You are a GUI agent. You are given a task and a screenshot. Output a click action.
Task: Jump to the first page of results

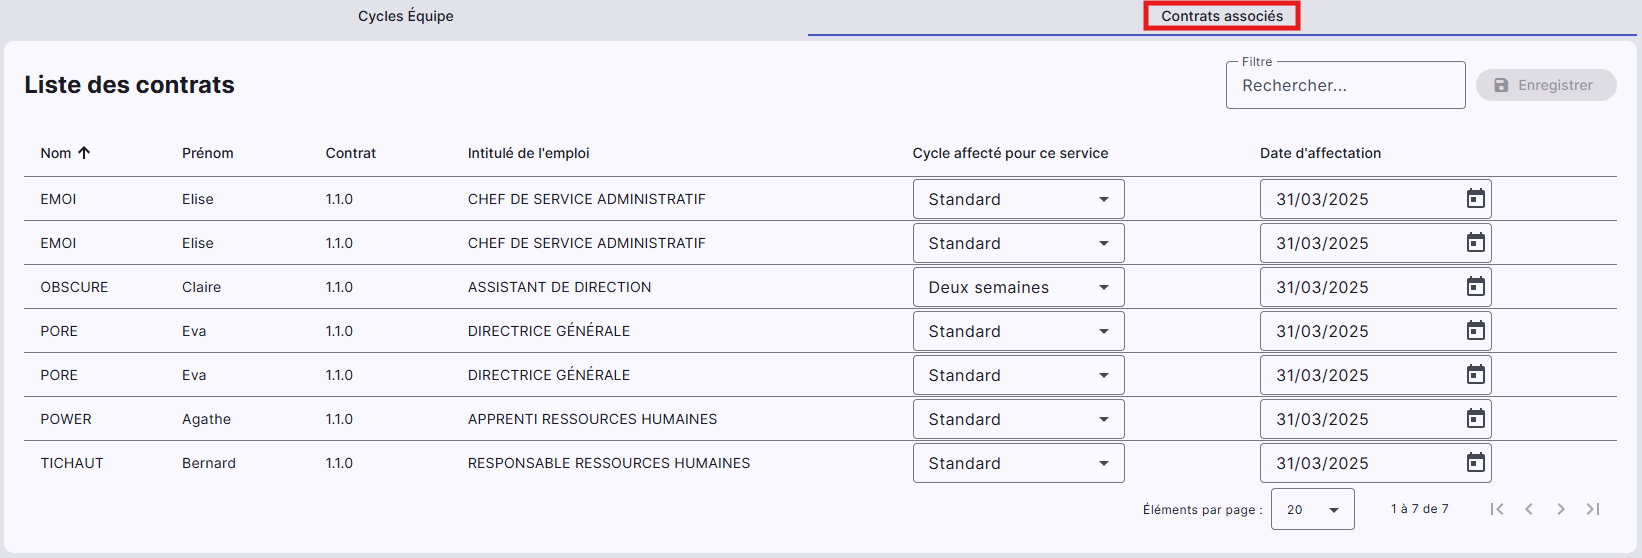(x=1497, y=509)
